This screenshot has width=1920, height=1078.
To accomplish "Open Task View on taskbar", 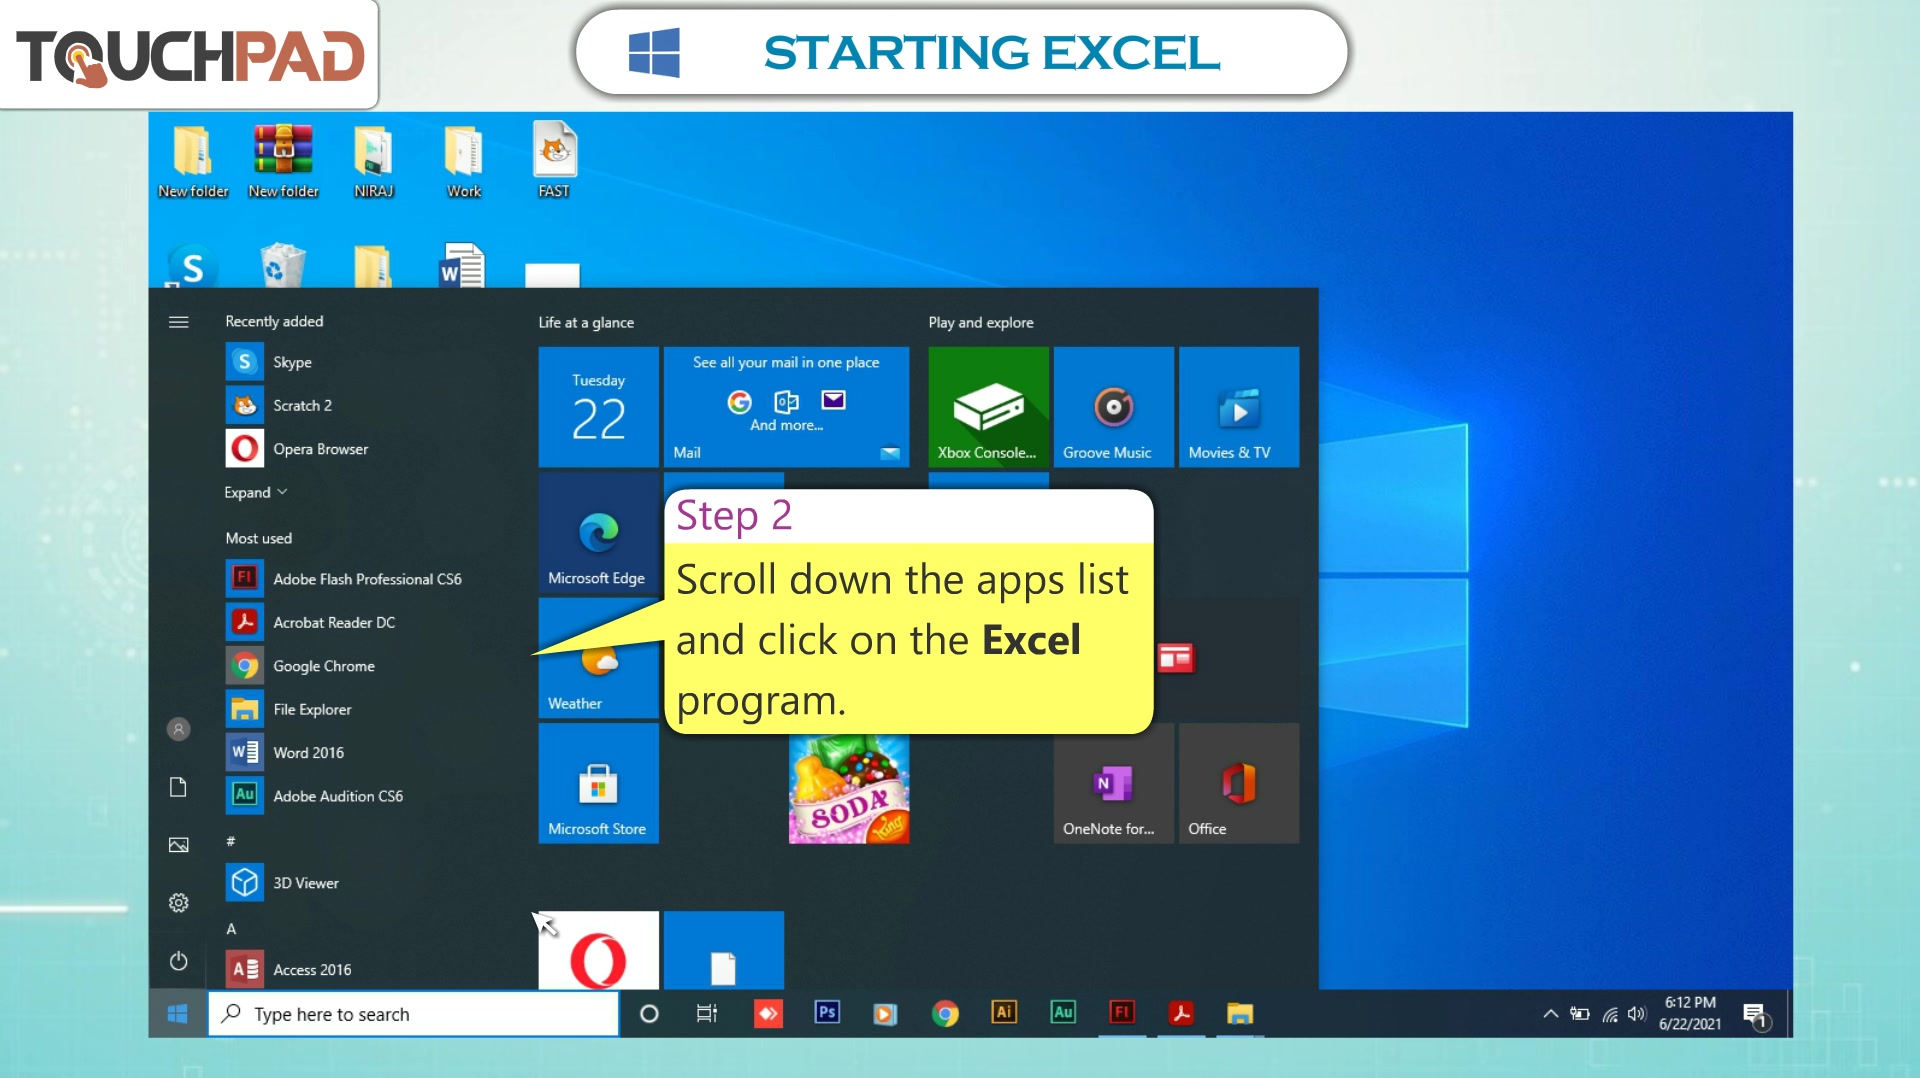I will coord(707,1014).
